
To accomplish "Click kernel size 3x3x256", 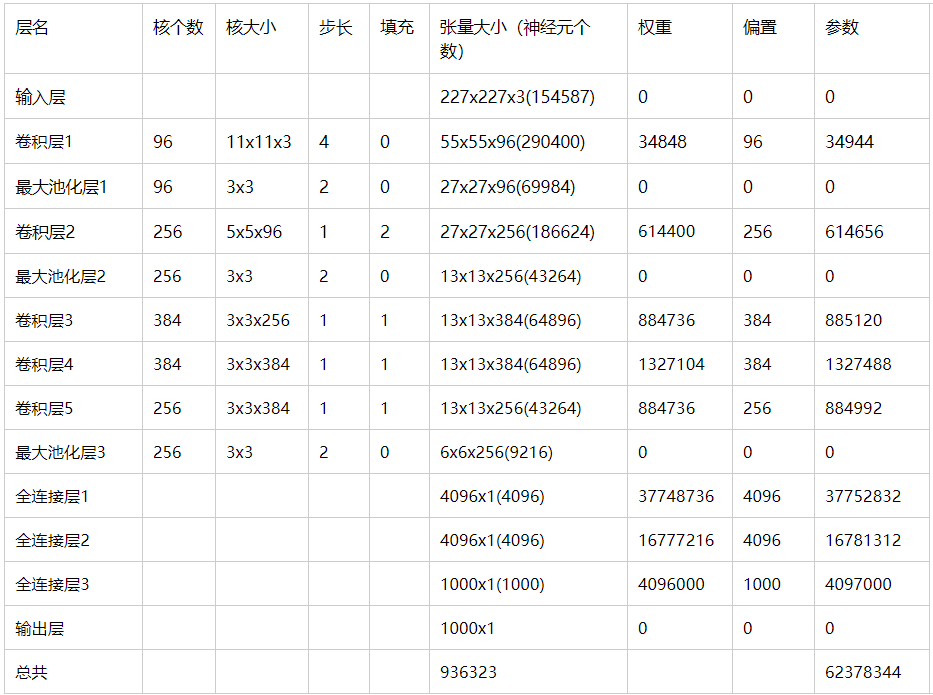I will click(x=258, y=320).
